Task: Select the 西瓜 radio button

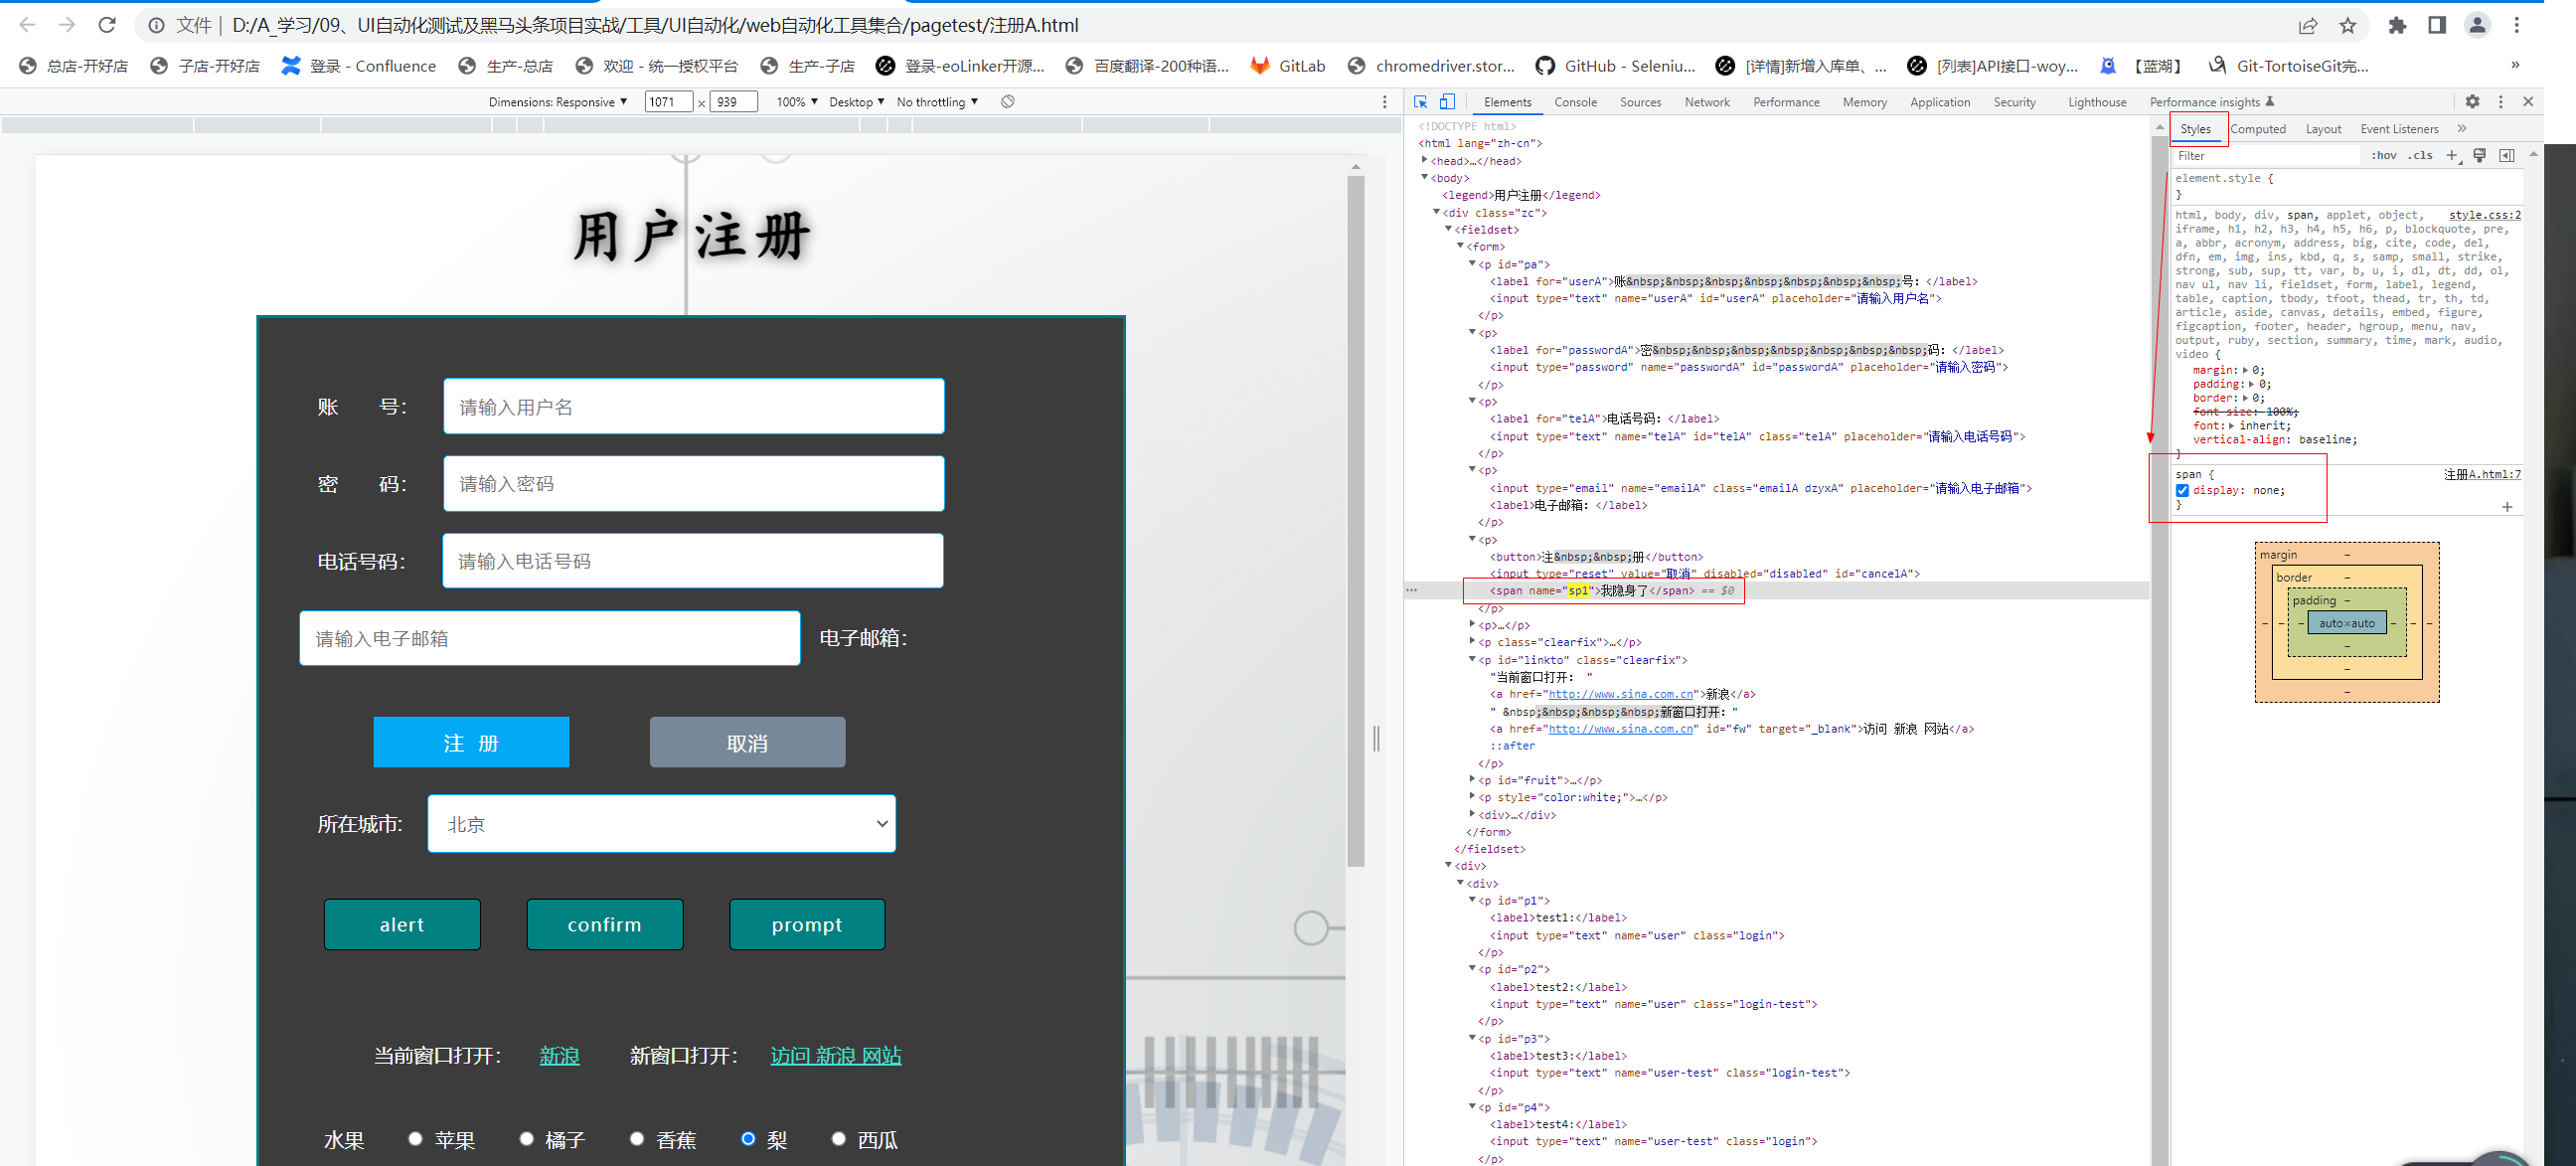Action: coord(838,1138)
